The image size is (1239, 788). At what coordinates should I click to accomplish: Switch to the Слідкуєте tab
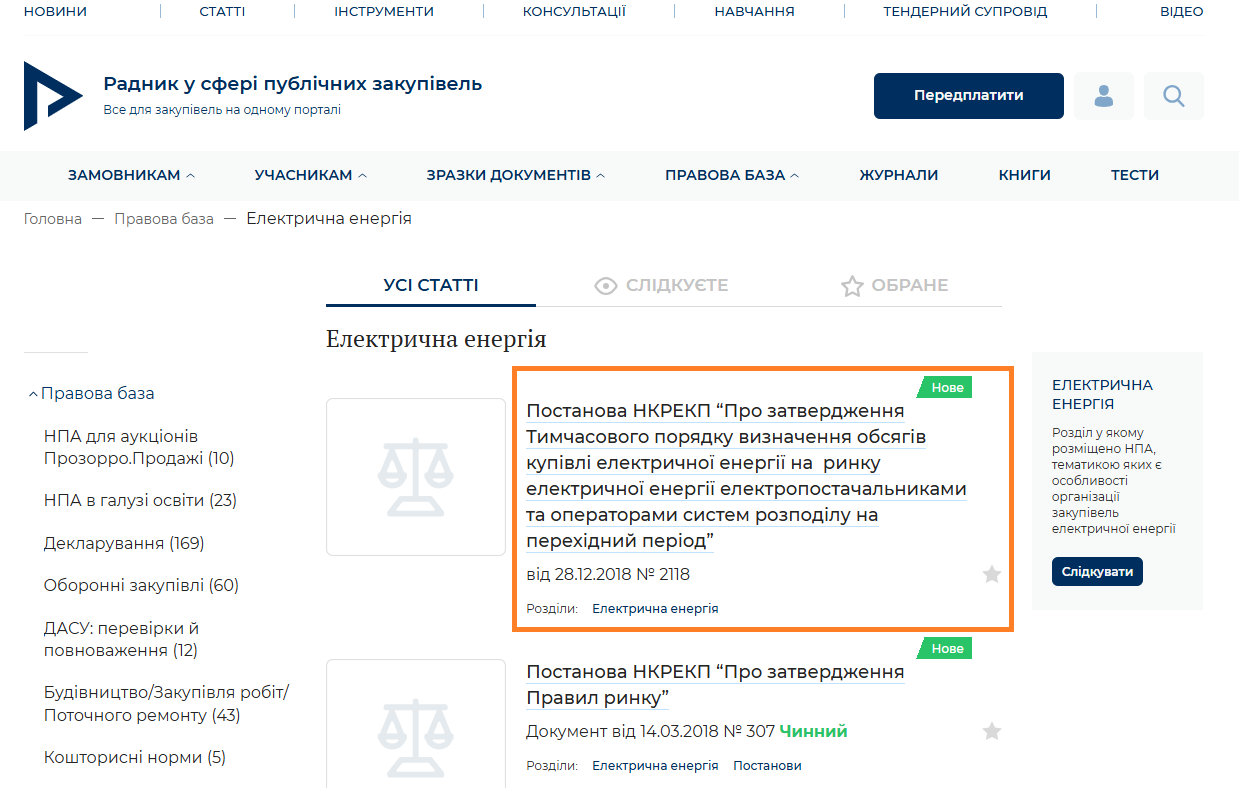[x=661, y=286]
